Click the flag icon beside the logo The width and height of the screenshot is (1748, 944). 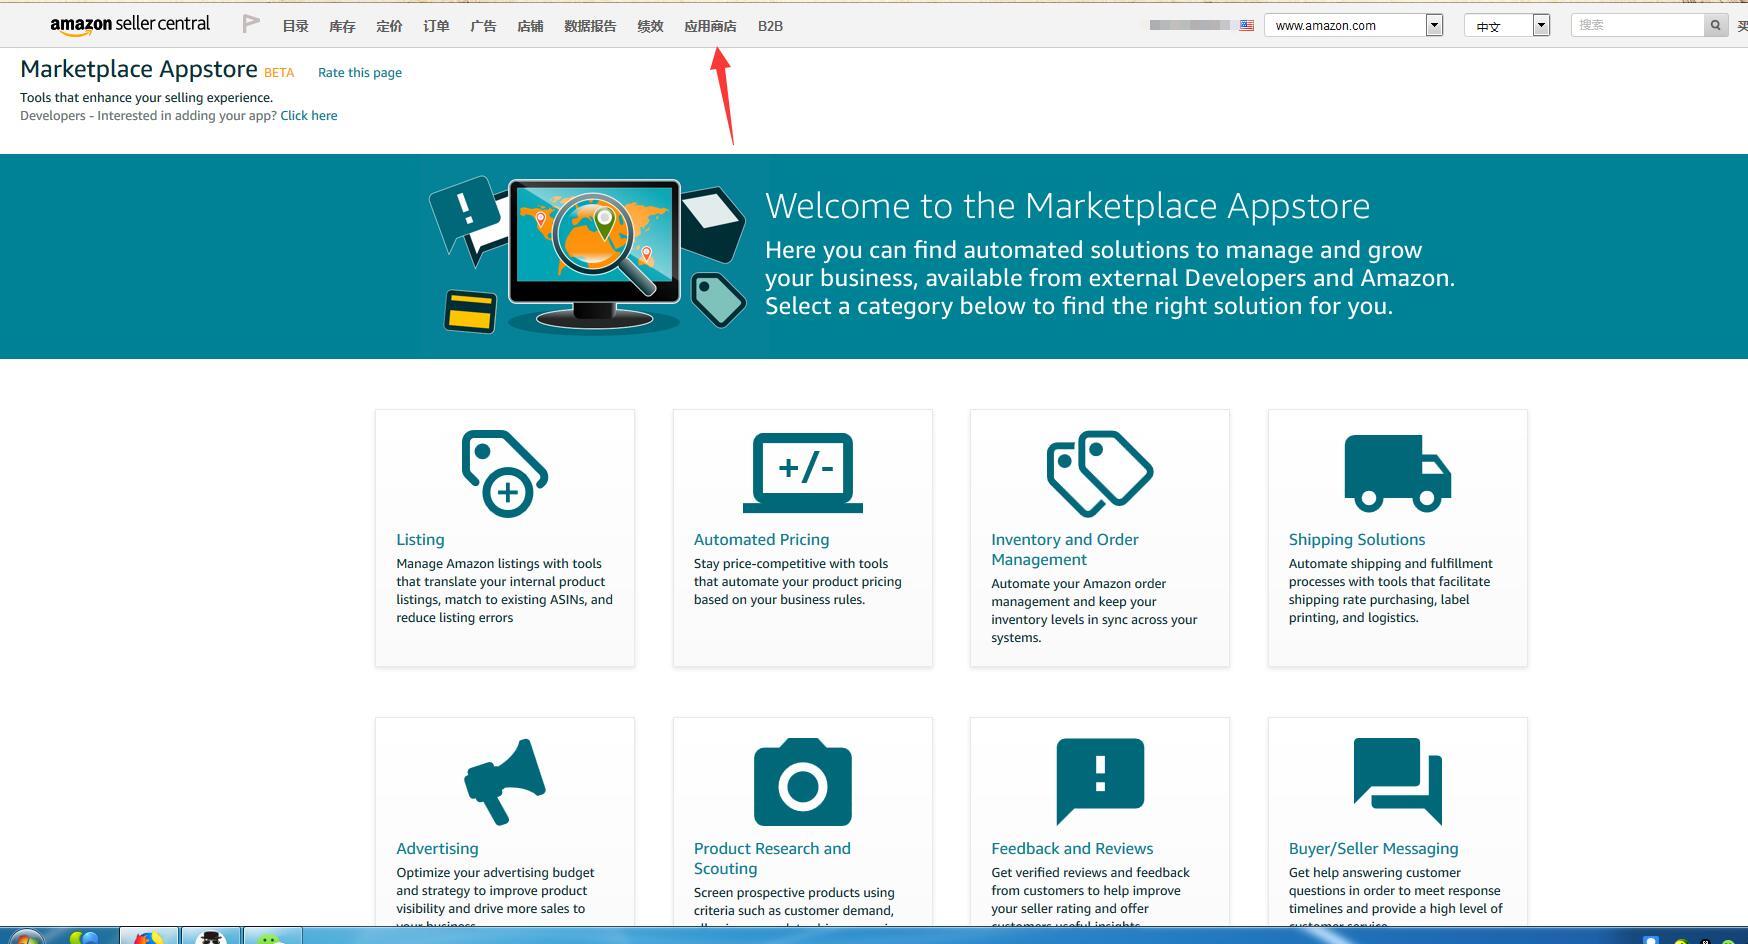point(251,24)
